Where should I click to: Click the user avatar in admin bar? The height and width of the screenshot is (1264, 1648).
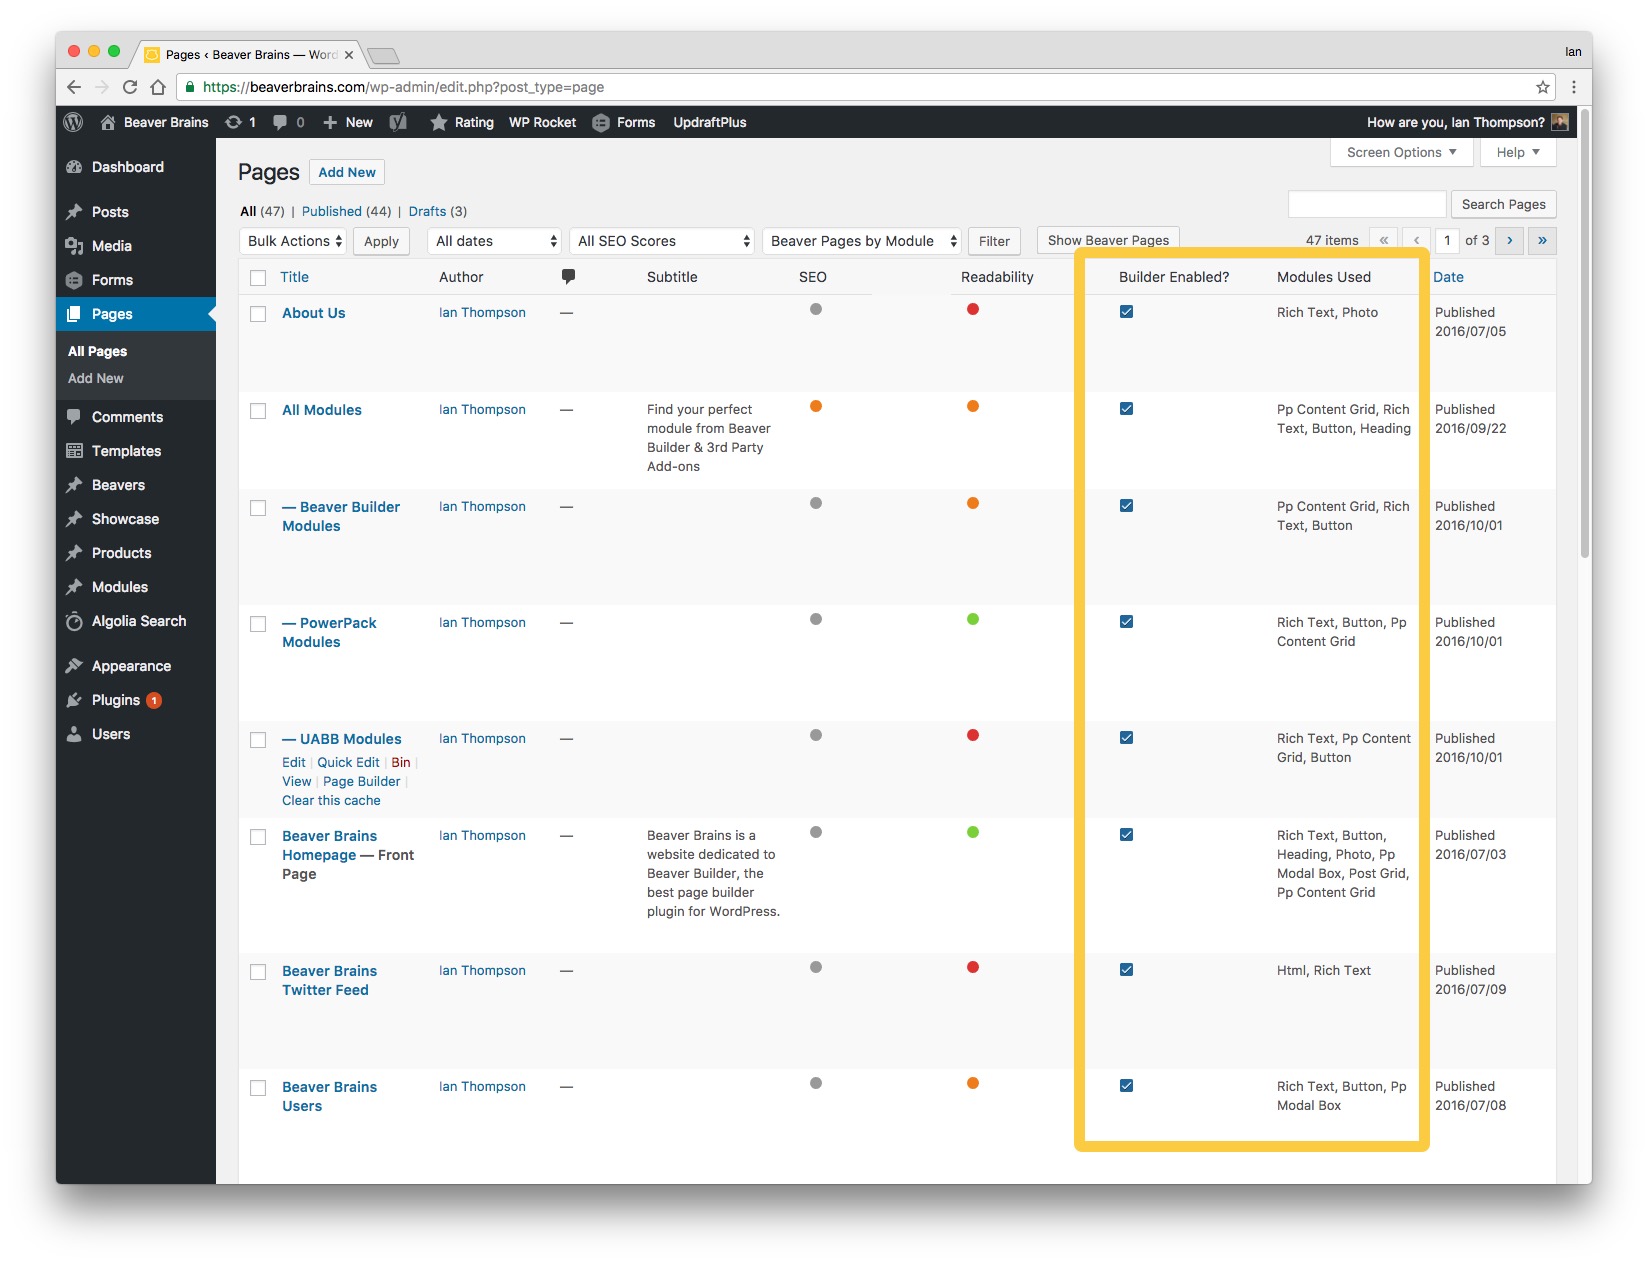1559,122
